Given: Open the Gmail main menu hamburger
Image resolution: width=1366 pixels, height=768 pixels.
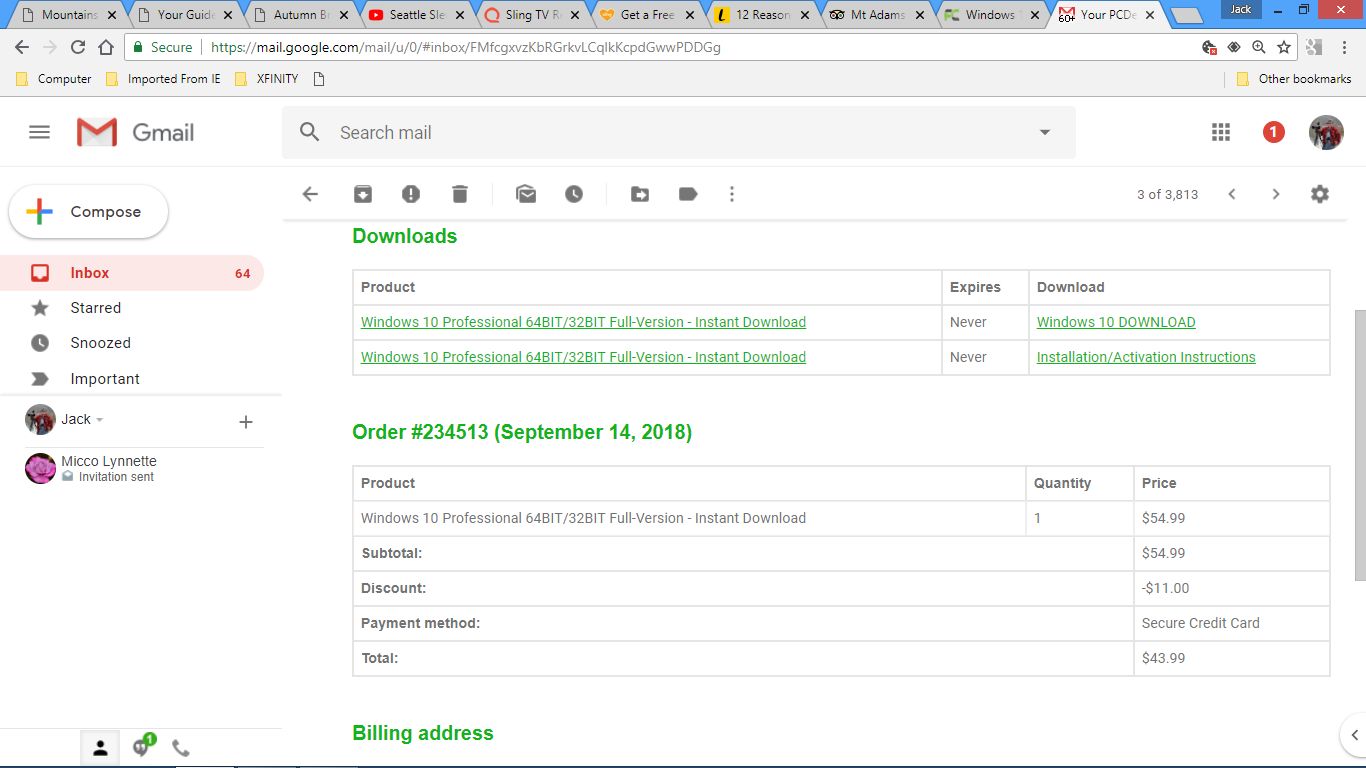Looking at the screenshot, I should coord(40,132).
